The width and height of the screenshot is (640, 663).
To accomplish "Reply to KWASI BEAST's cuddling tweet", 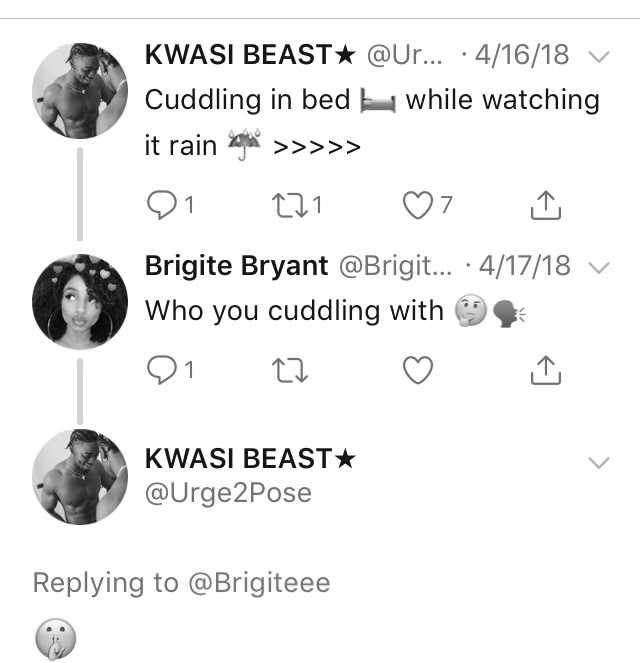I will coord(161,205).
